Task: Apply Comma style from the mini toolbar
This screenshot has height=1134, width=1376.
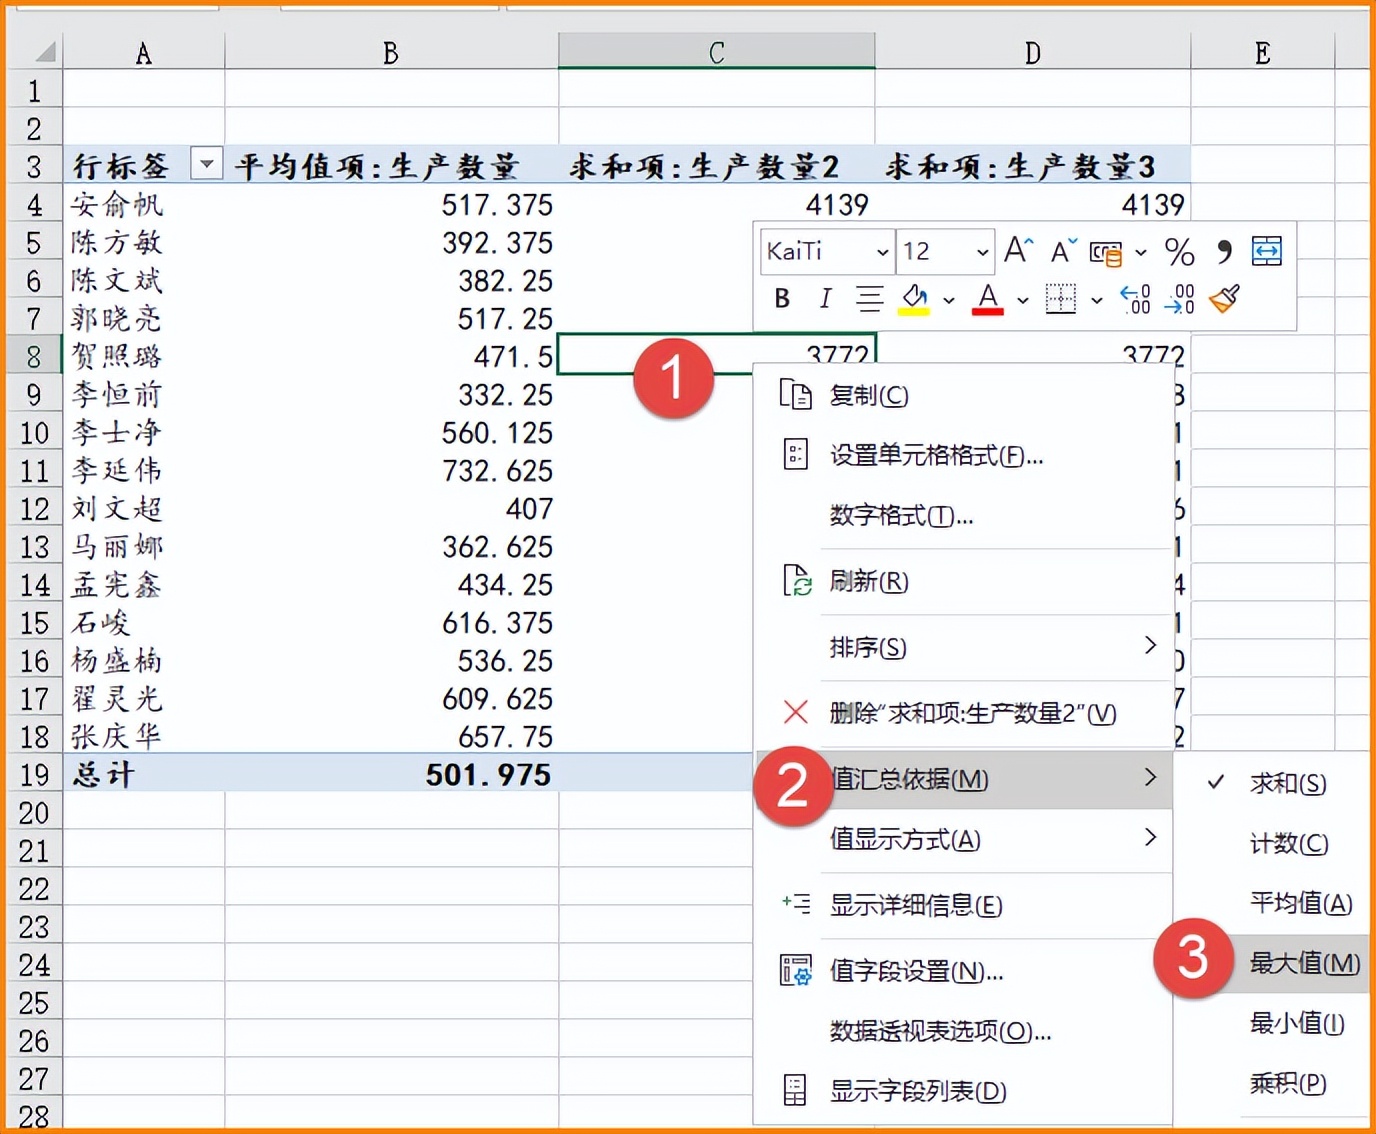Action: [x=1224, y=252]
